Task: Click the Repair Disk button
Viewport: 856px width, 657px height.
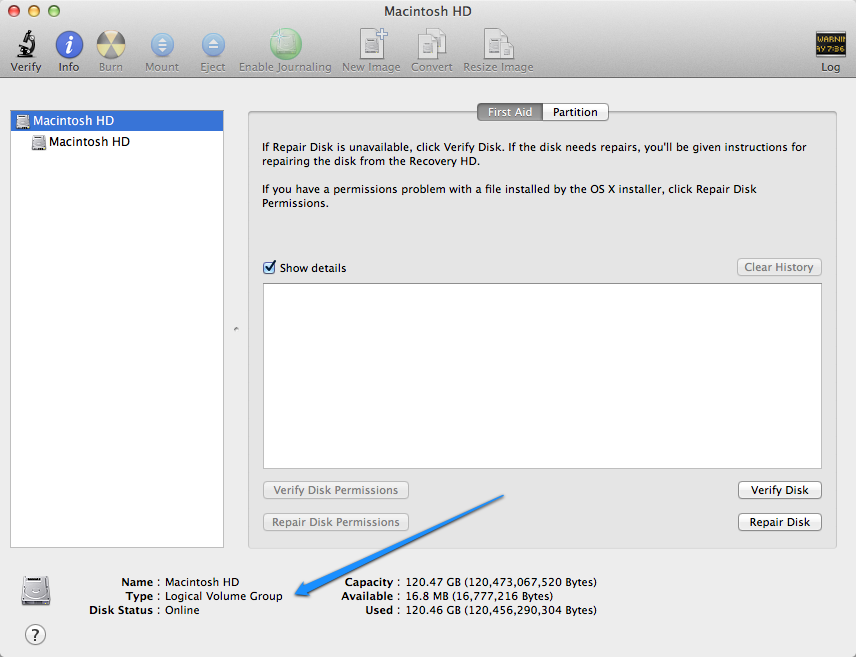Action: 780,522
